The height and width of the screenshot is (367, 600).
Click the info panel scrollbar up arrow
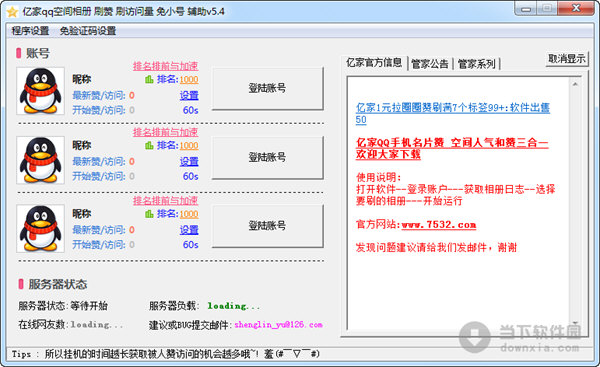coord(575,84)
